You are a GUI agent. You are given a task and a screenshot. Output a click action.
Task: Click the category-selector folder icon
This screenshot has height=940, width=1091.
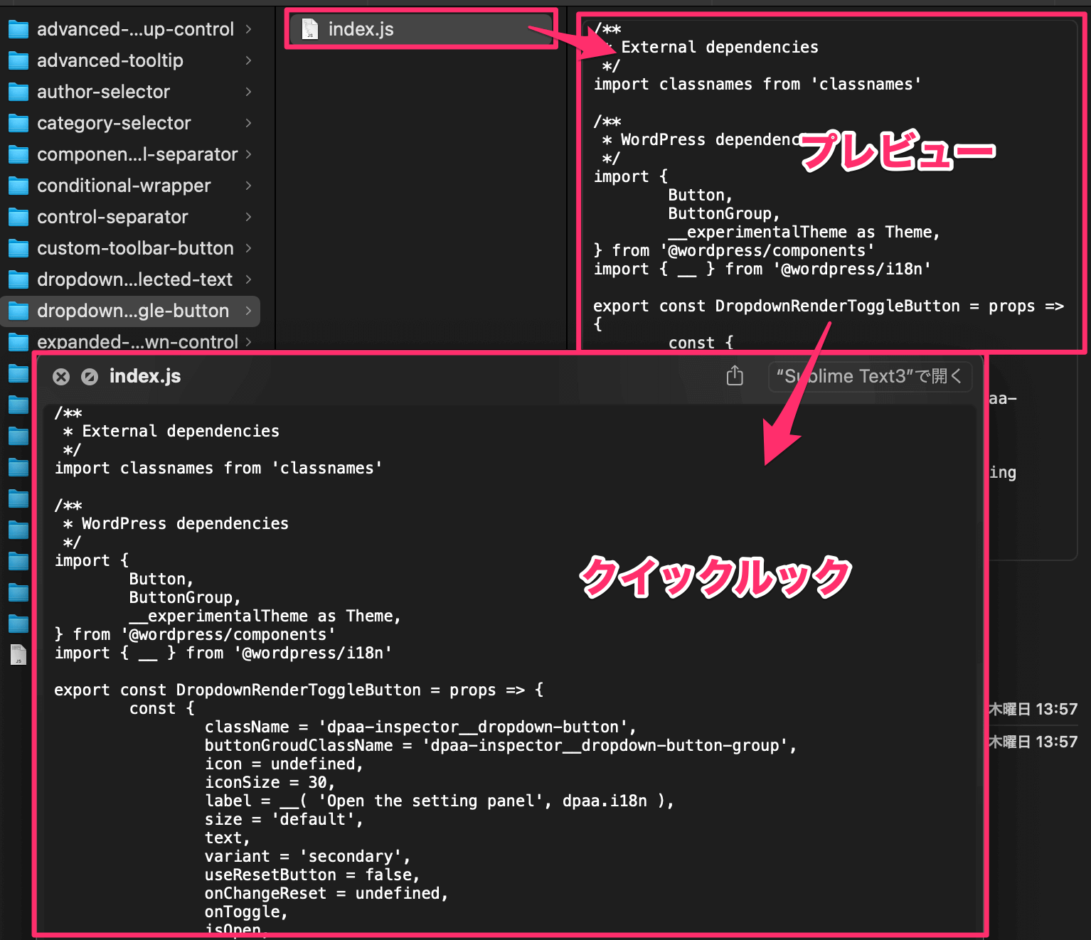click(x=16, y=122)
